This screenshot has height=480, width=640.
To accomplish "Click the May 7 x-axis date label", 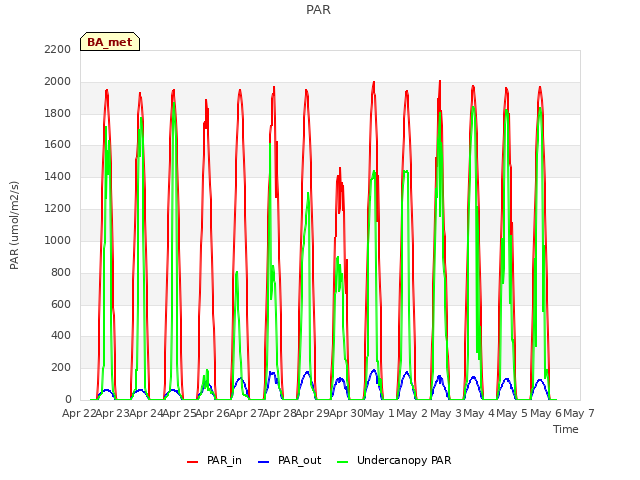I will 579,413.
